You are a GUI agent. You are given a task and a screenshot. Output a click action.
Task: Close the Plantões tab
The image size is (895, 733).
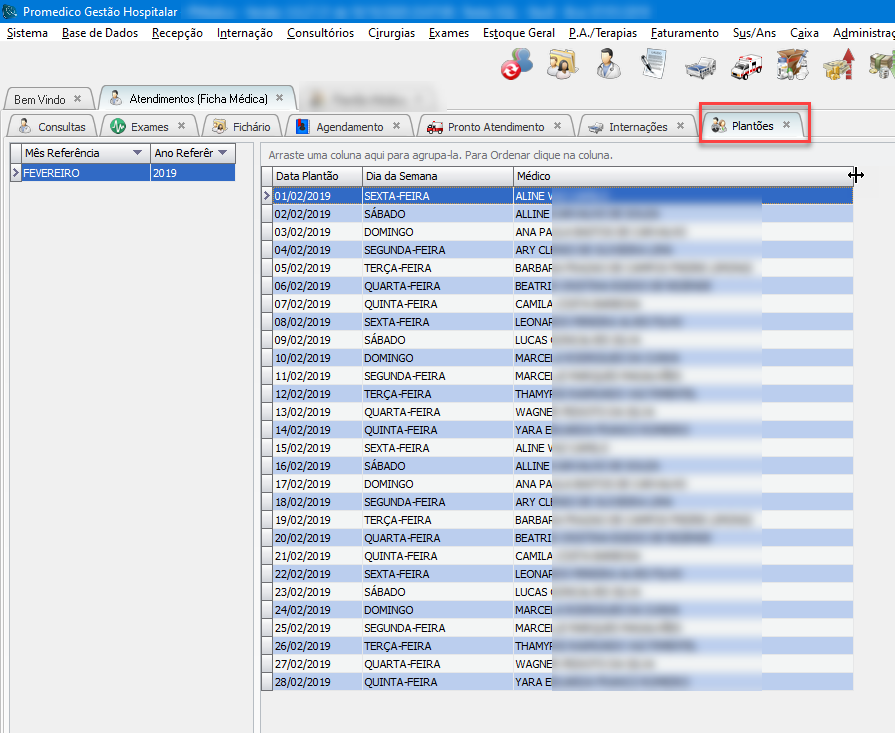[786, 125]
